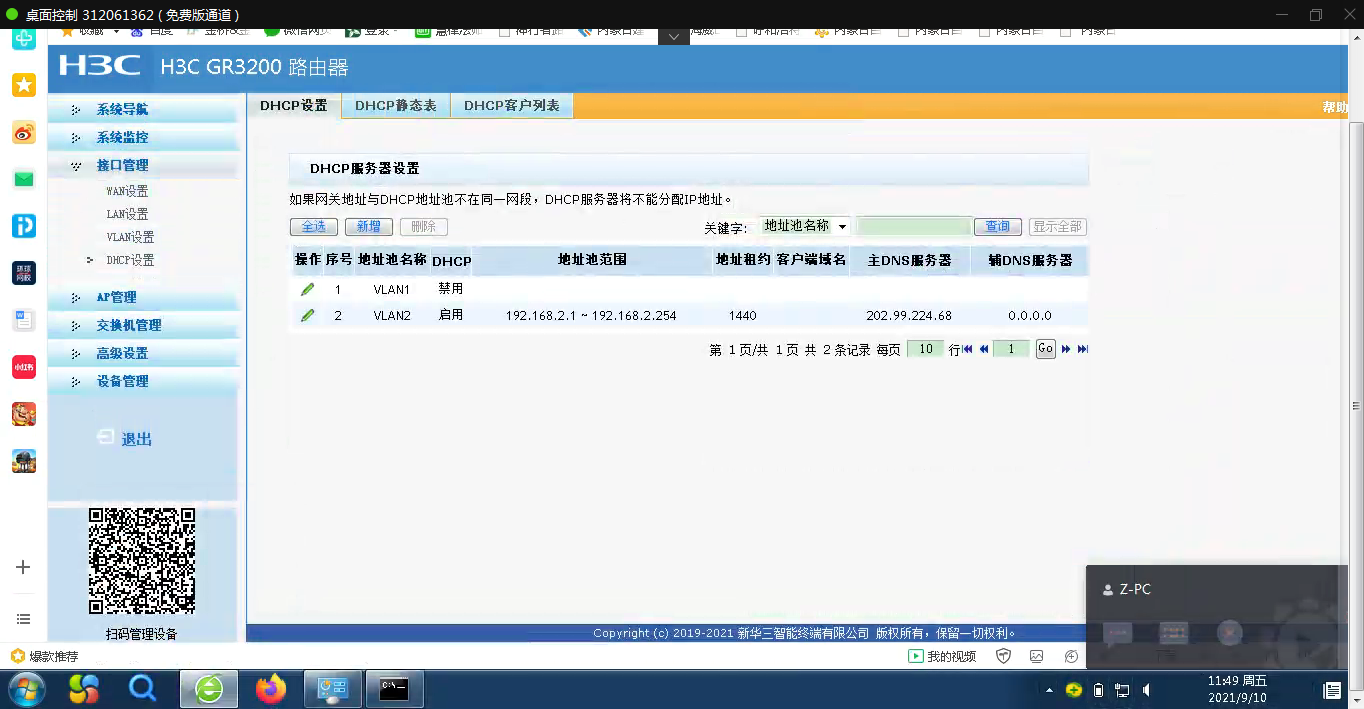Switch to the DHCP客户列表 tab
This screenshot has height=709, width=1364.
click(x=511, y=105)
